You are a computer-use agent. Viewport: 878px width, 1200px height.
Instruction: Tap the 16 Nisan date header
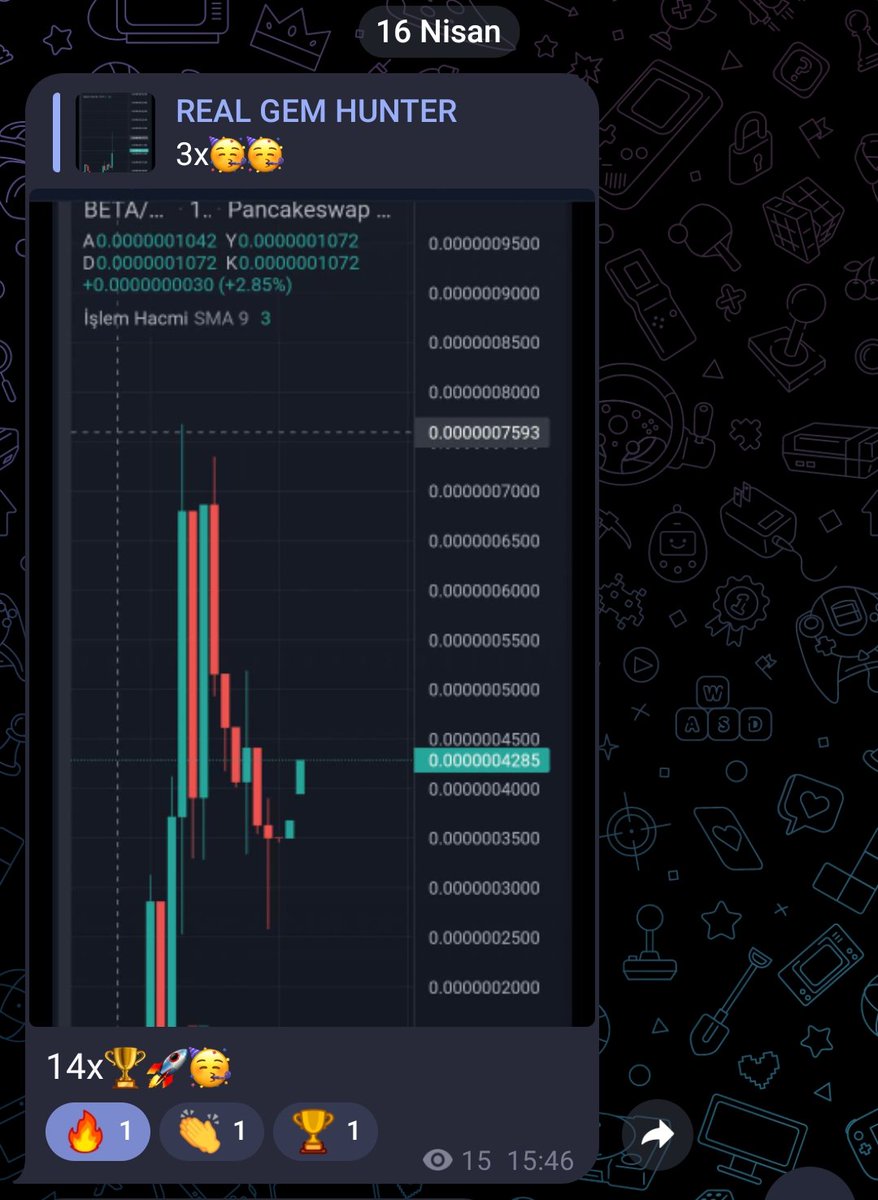pyautogui.click(x=438, y=31)
